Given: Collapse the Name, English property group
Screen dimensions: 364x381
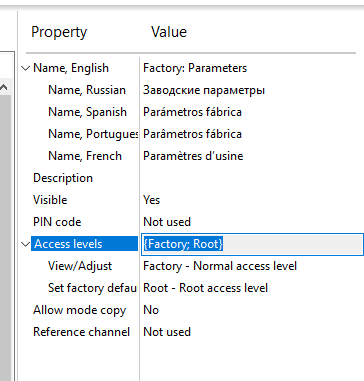Looking at the screenshot, I should pyautogui.click(x=25, y=68).
